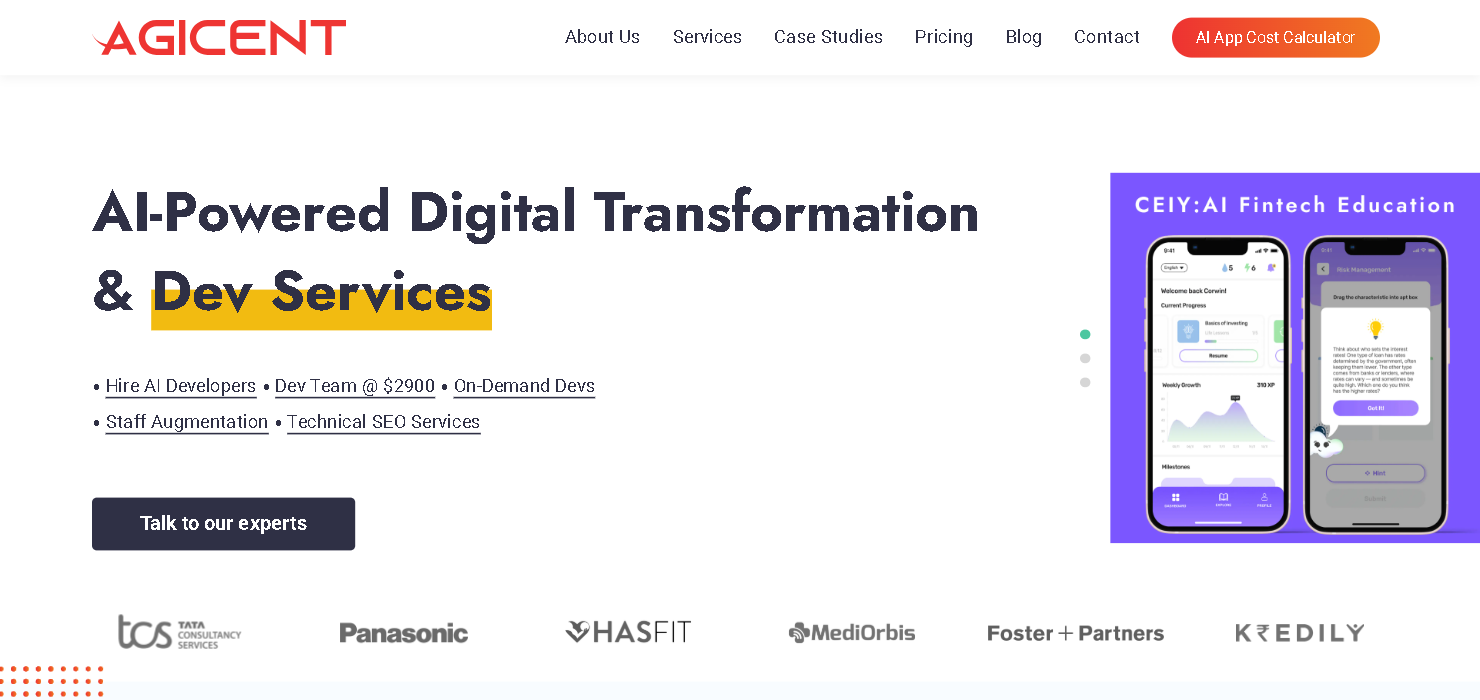
Task: Click the TCS Tata Consultancy logo
Action: 180,632
